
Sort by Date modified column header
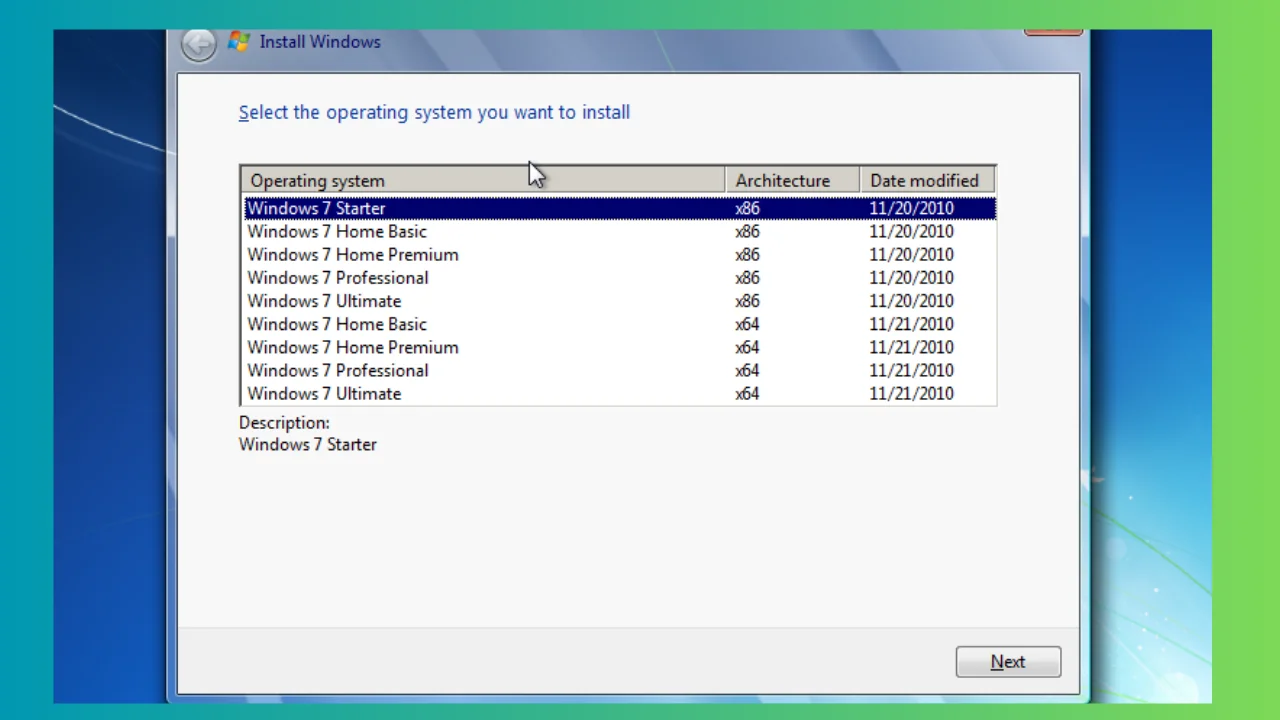tap(927, 180)
